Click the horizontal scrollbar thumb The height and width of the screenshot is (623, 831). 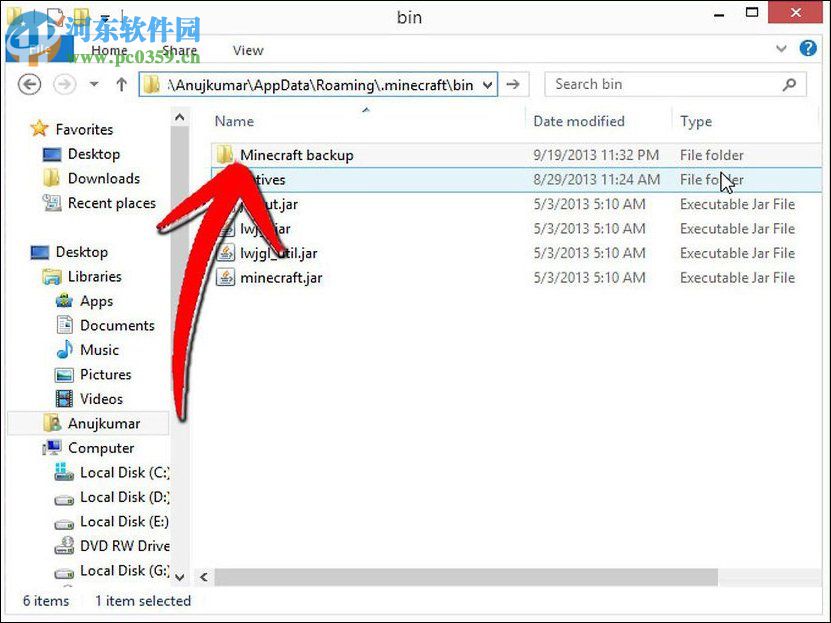click(x=466, y=577)
